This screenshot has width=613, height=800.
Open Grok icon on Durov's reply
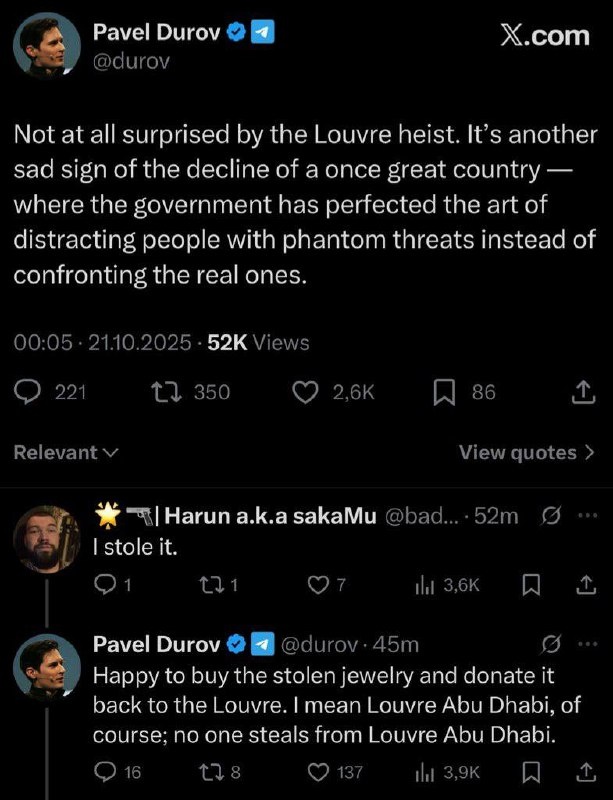pos(548,643)
